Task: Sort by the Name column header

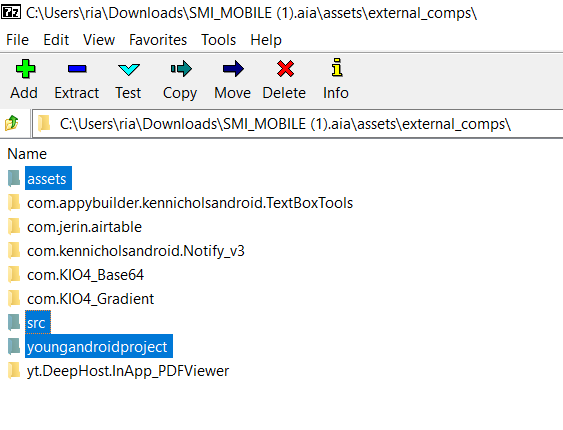Action: point(27,154)
